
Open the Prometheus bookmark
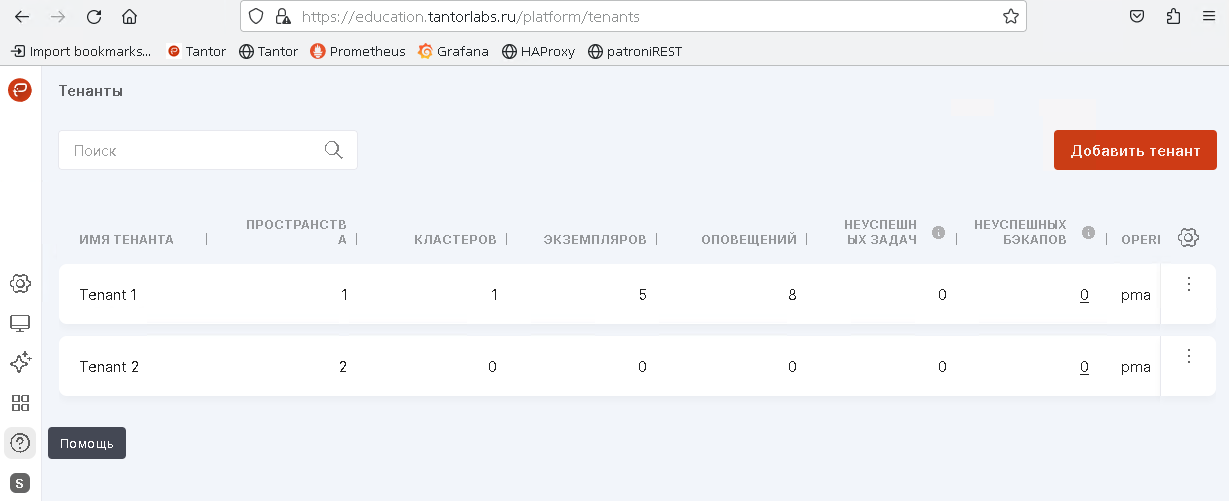[x=357, y=51]
